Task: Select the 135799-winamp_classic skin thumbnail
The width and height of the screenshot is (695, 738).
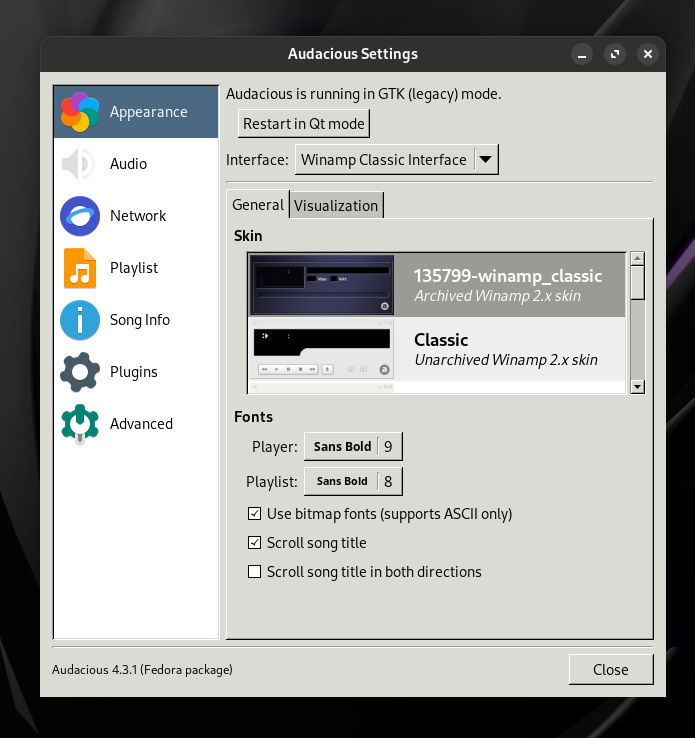Action: 321,285
